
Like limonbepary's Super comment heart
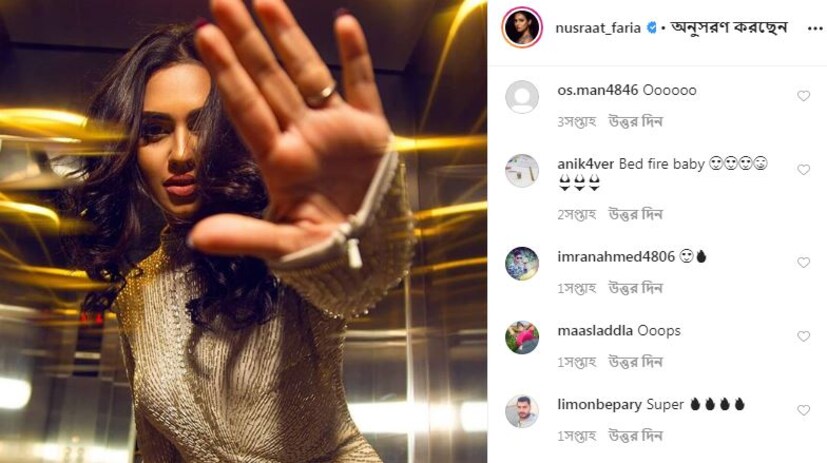coord(803,410)
